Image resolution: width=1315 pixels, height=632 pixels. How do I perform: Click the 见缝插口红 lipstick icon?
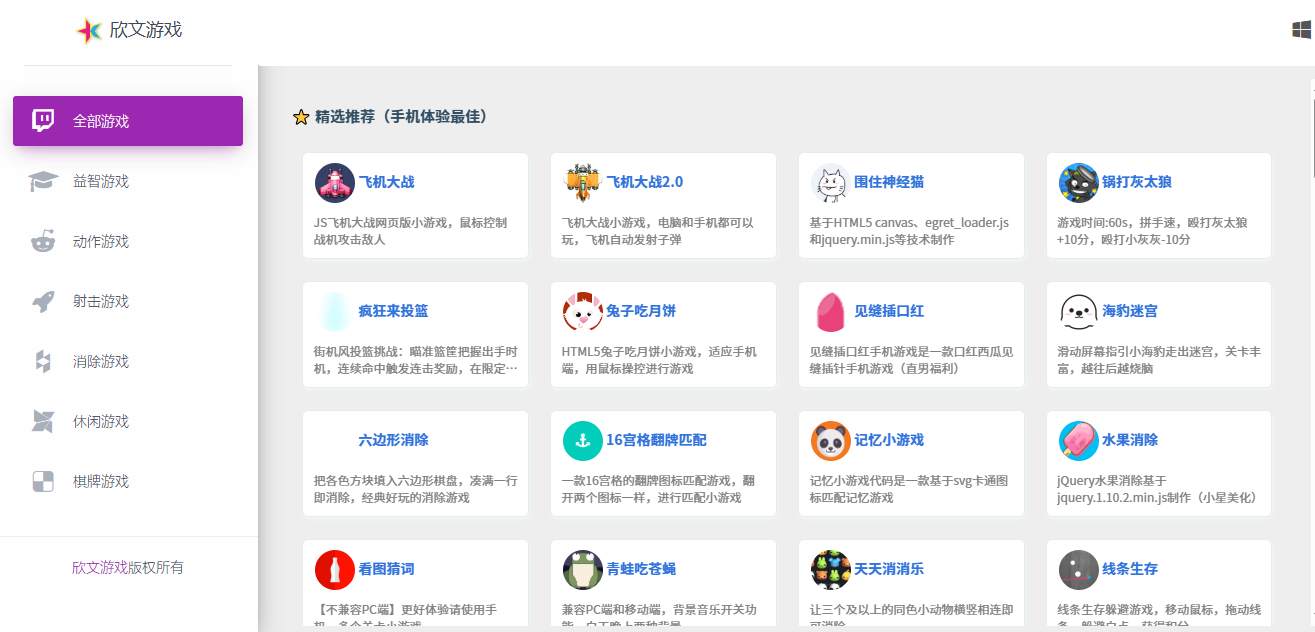[831, 312]
